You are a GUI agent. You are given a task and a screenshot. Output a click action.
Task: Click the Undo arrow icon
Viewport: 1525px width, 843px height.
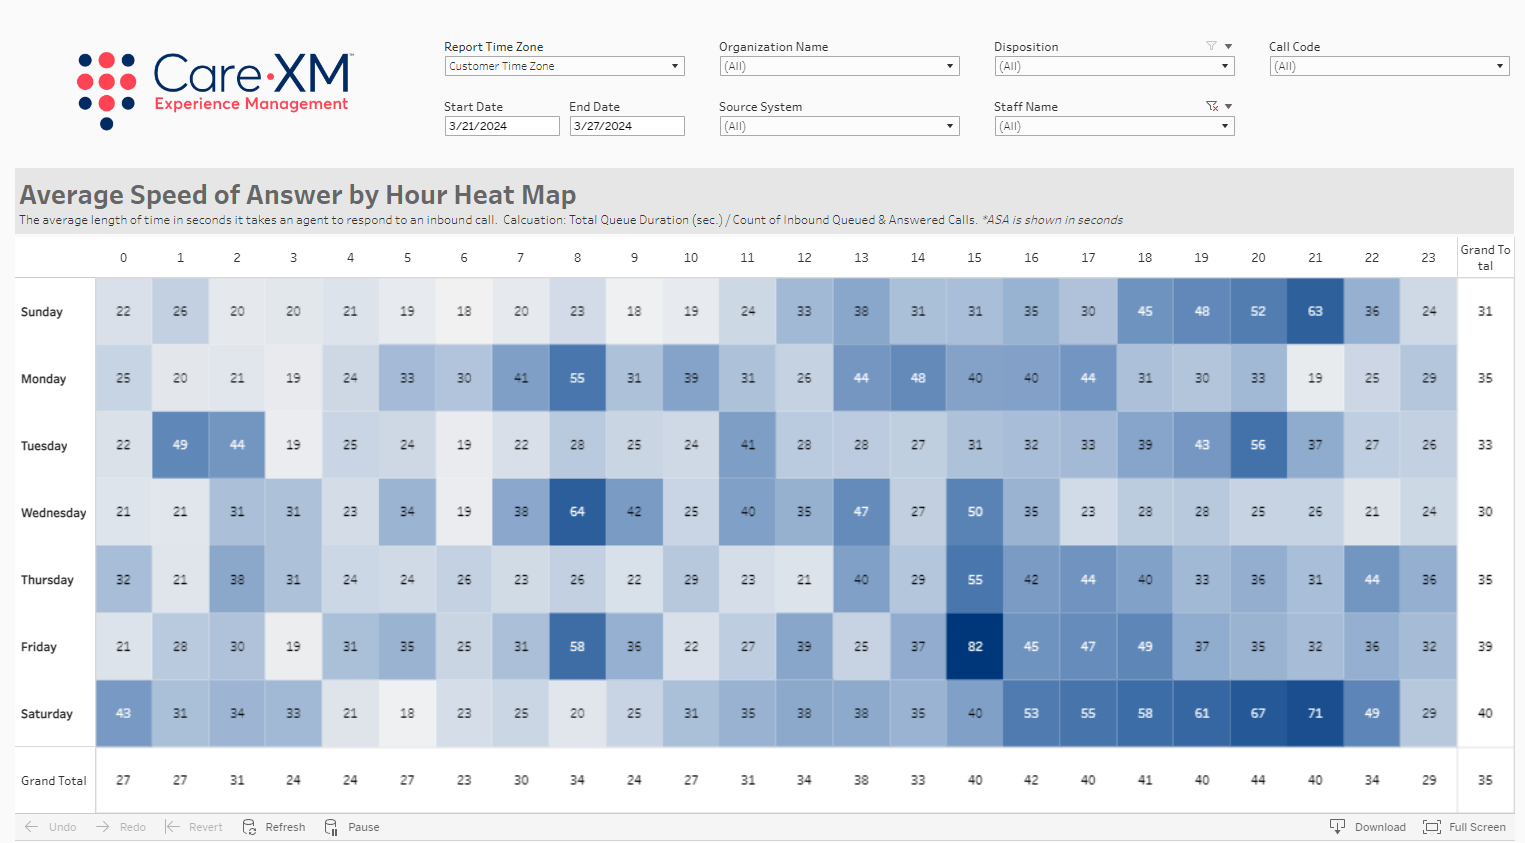[32, 827]
